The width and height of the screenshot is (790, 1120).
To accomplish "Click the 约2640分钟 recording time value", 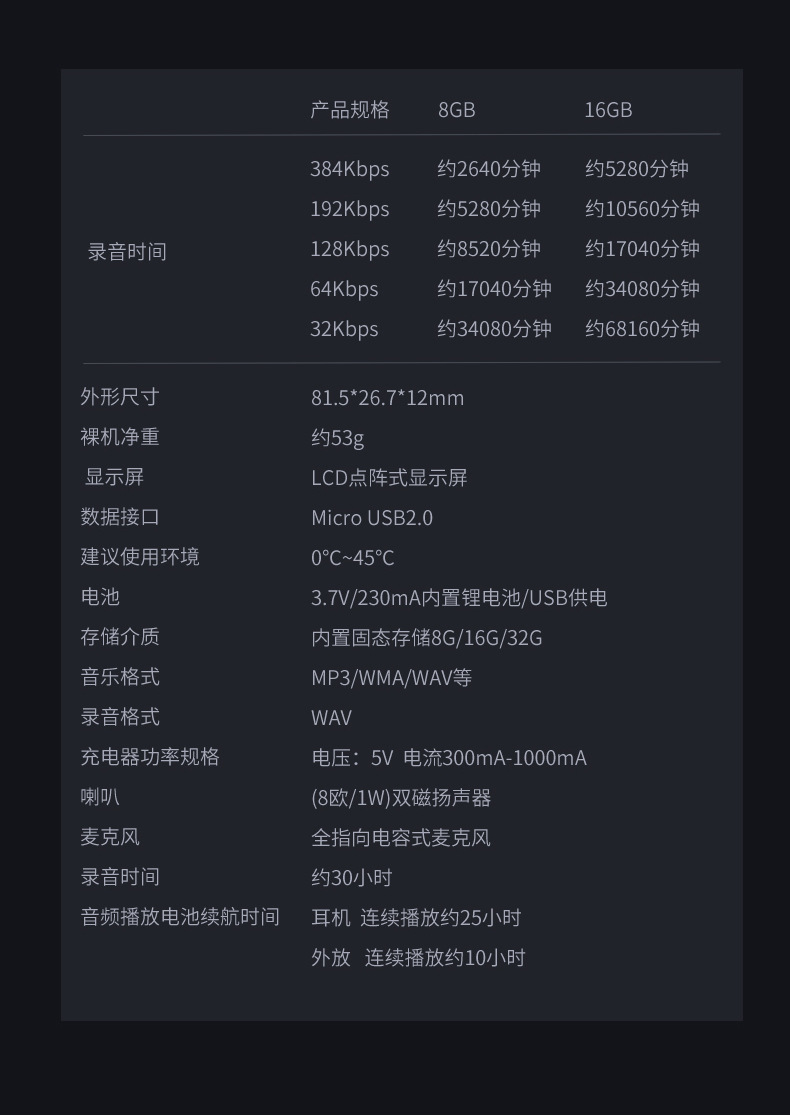I will point(488,169).
